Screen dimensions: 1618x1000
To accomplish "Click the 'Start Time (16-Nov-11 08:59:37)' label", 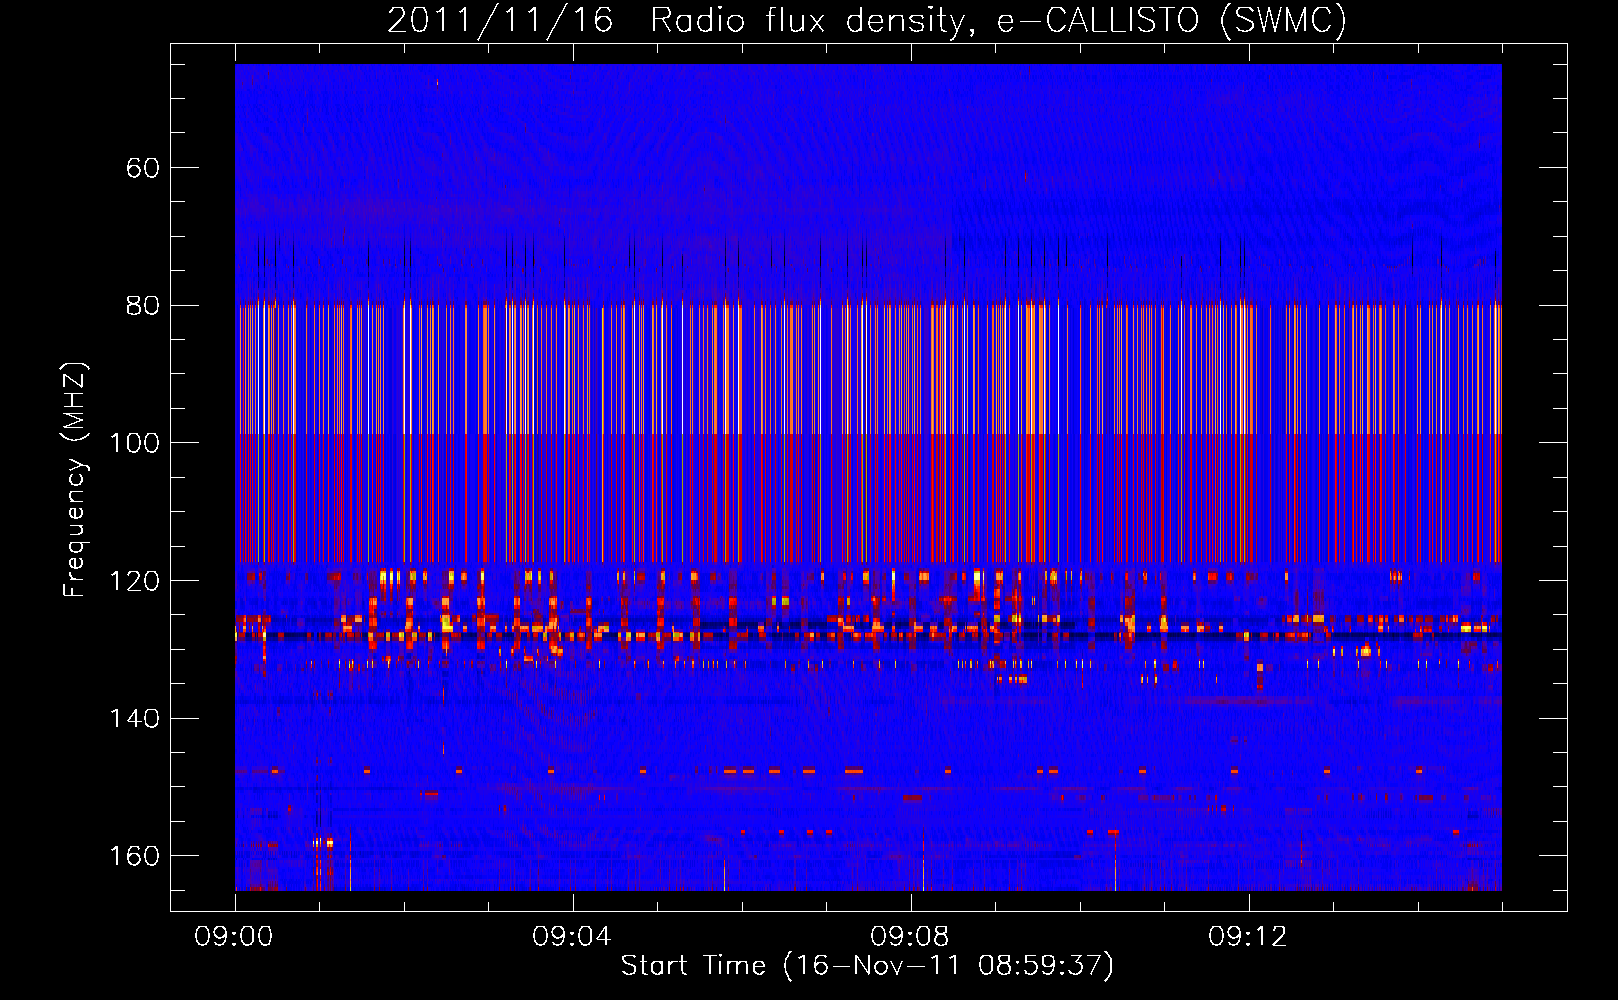I will coord(867,966).
